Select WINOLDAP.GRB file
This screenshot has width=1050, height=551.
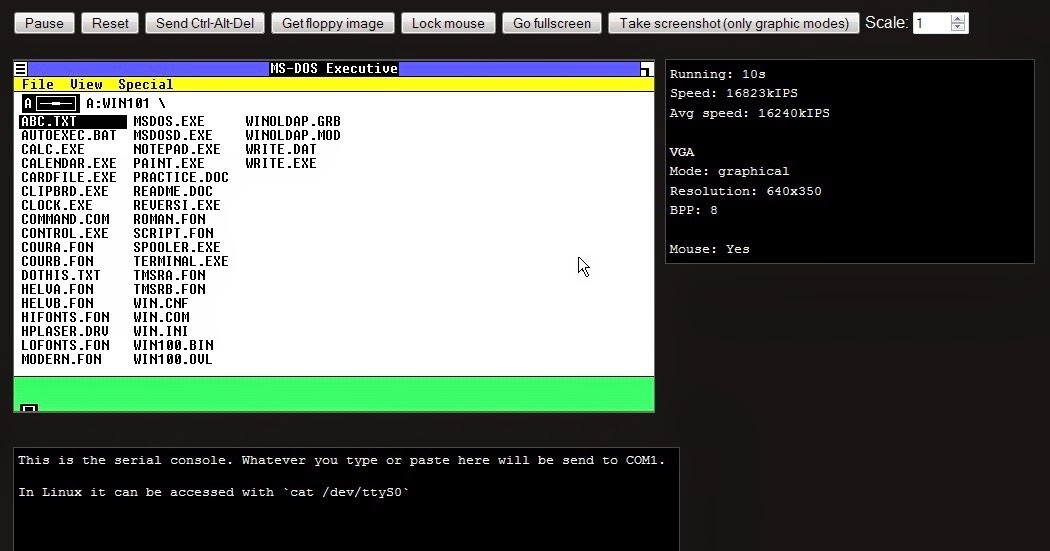click(x=293, y=121)
